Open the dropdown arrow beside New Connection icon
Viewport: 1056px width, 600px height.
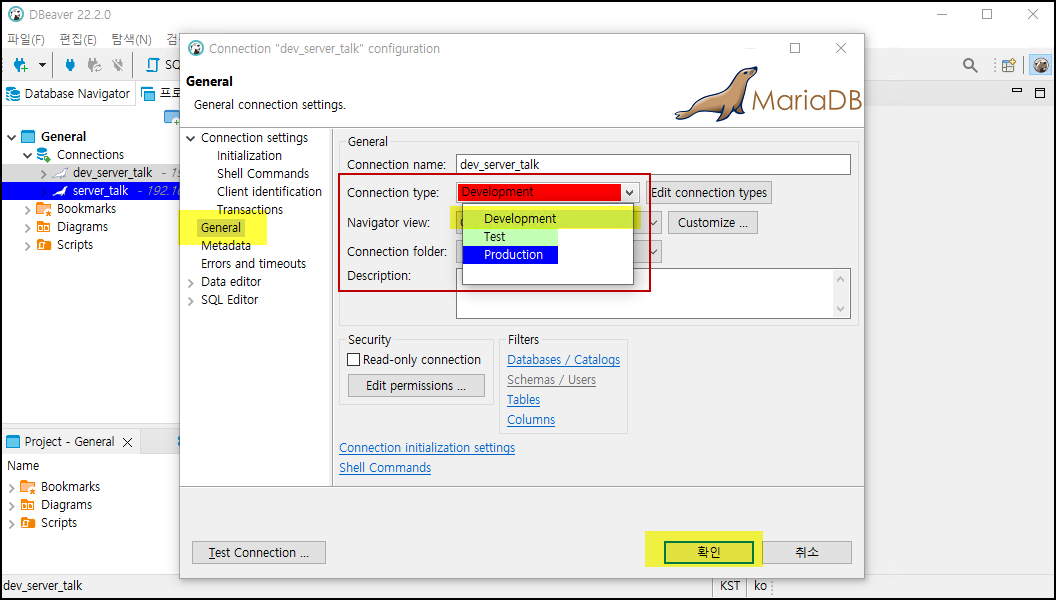point(42,65)
